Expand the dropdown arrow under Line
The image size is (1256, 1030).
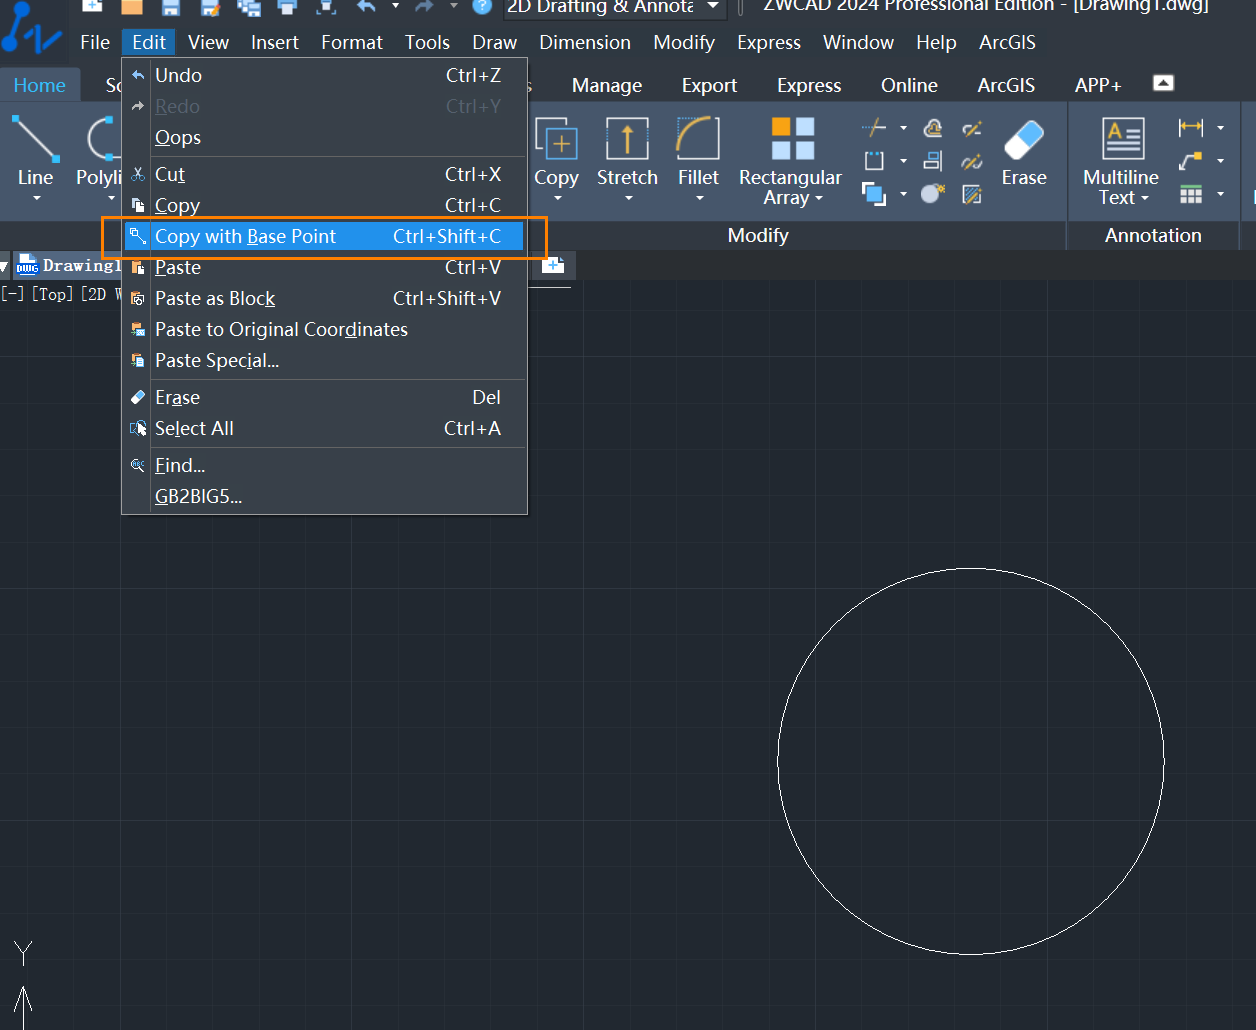[37, 199]
